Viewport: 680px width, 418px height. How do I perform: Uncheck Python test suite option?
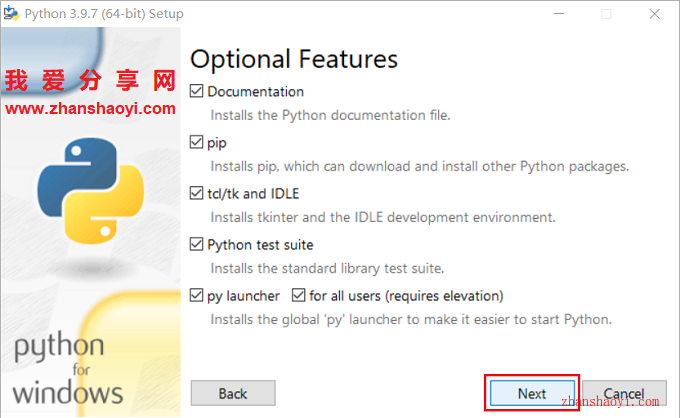coord(196,244)
